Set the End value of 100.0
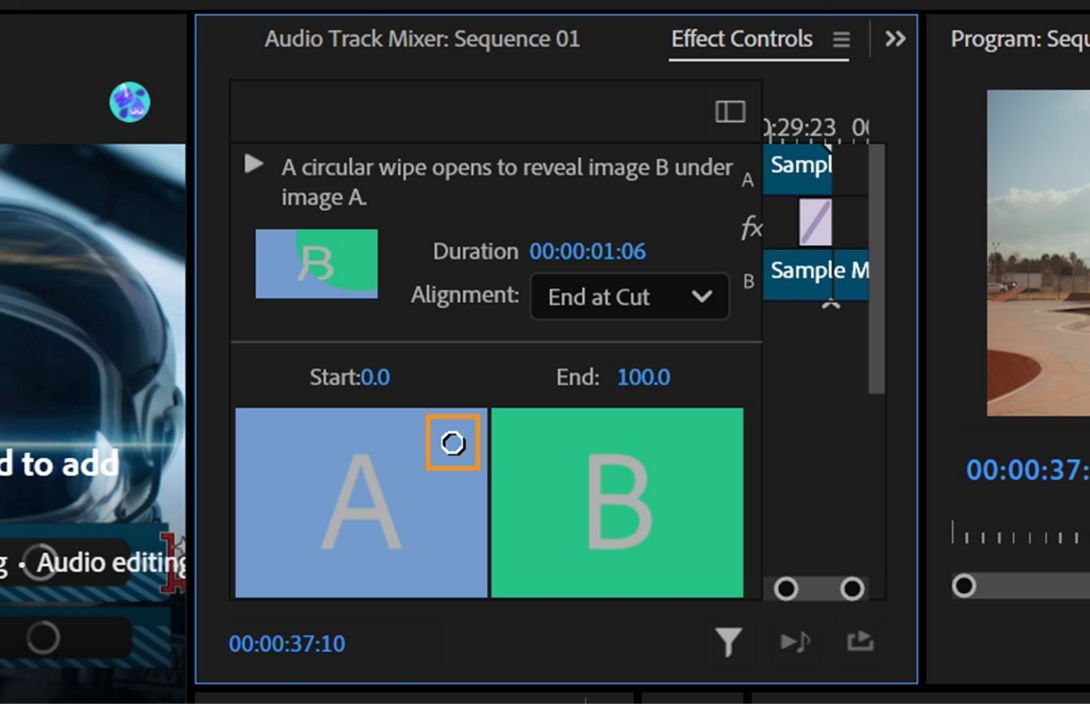This screenshot has height=704, width=1090. pyautogui.click(x=643, y=378)
